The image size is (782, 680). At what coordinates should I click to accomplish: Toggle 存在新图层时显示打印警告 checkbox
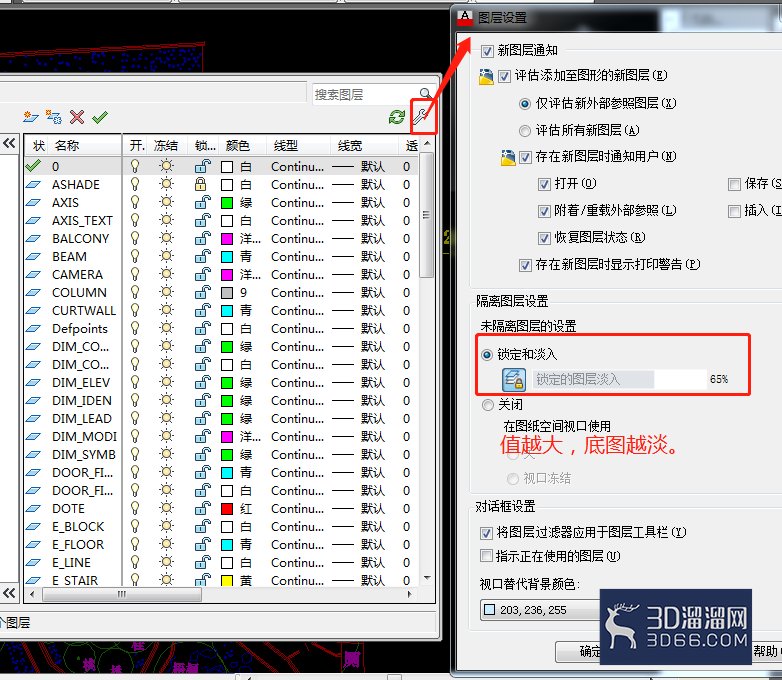(x=525, y=265)
